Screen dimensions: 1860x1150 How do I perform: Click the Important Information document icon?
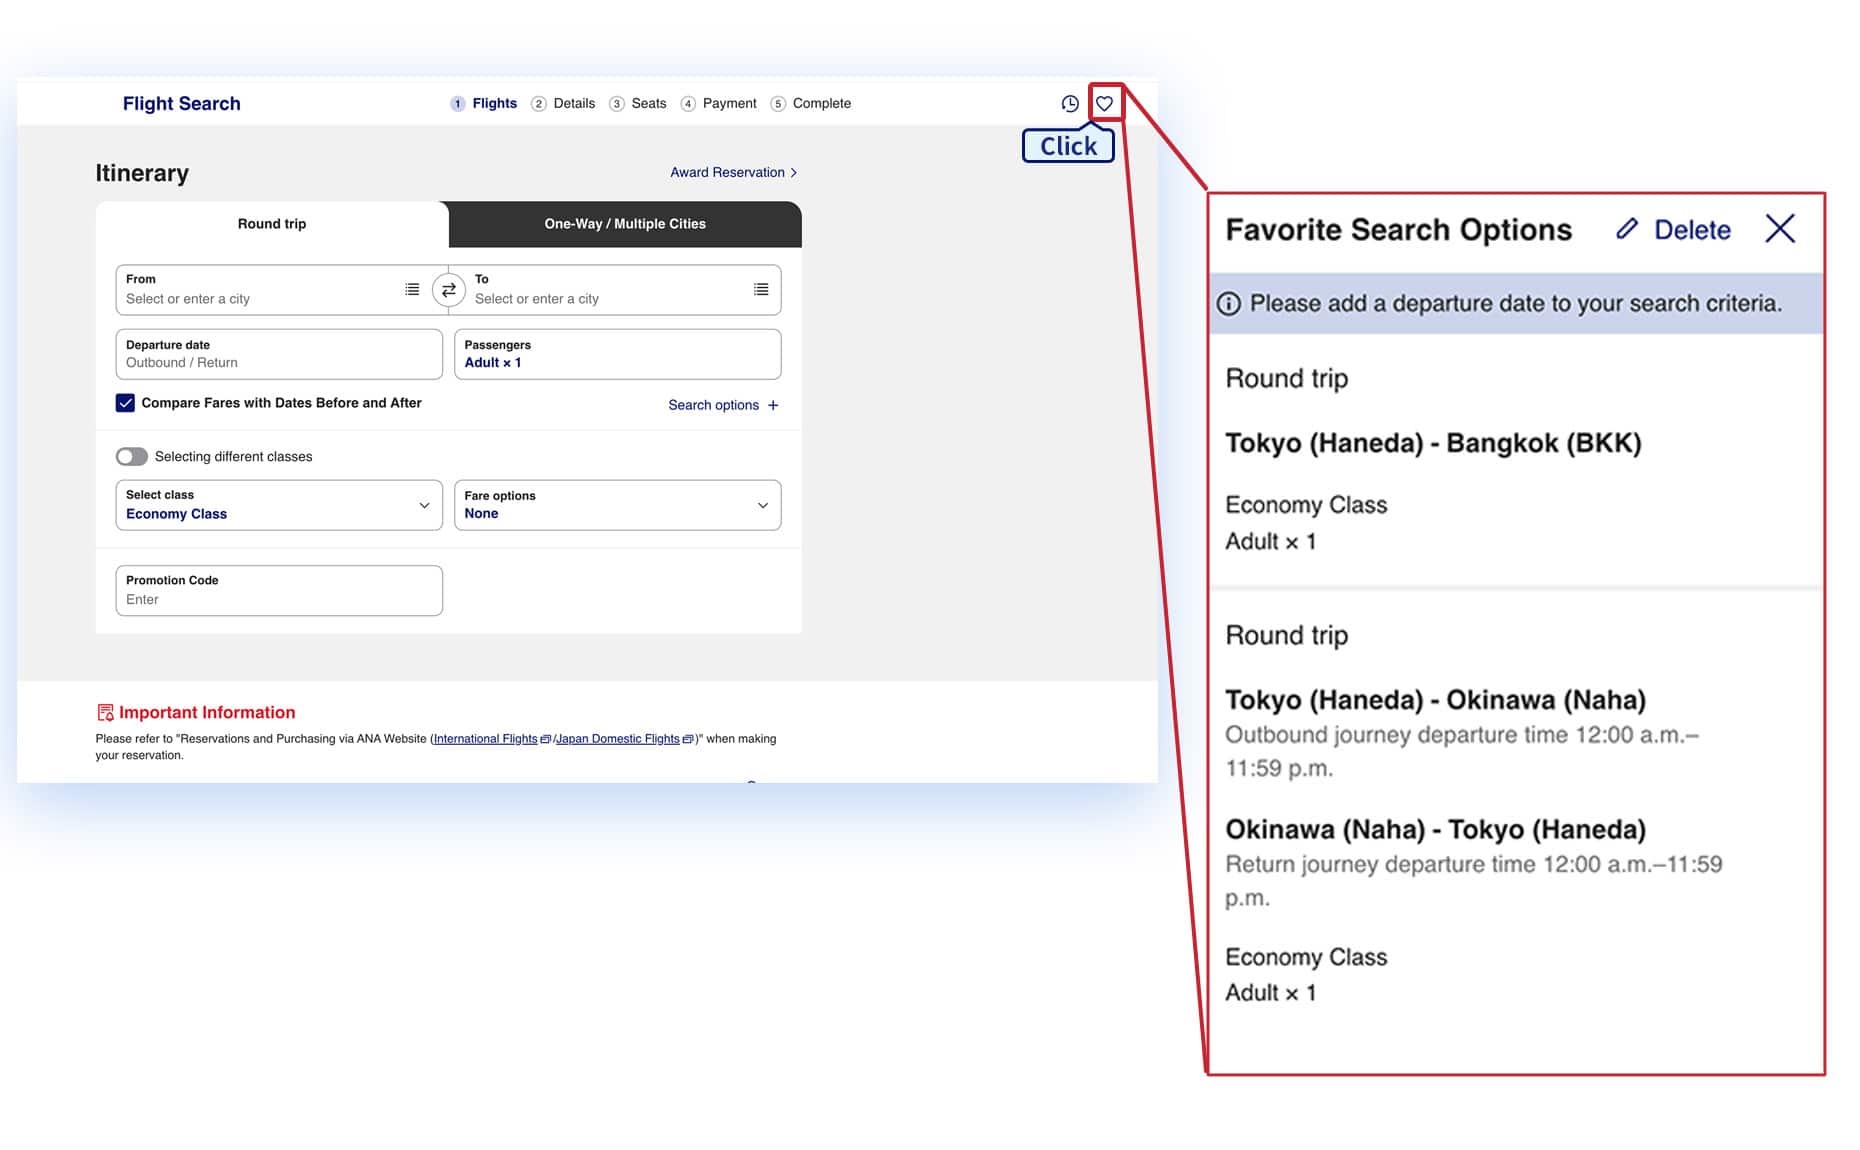tap(105, 713)
